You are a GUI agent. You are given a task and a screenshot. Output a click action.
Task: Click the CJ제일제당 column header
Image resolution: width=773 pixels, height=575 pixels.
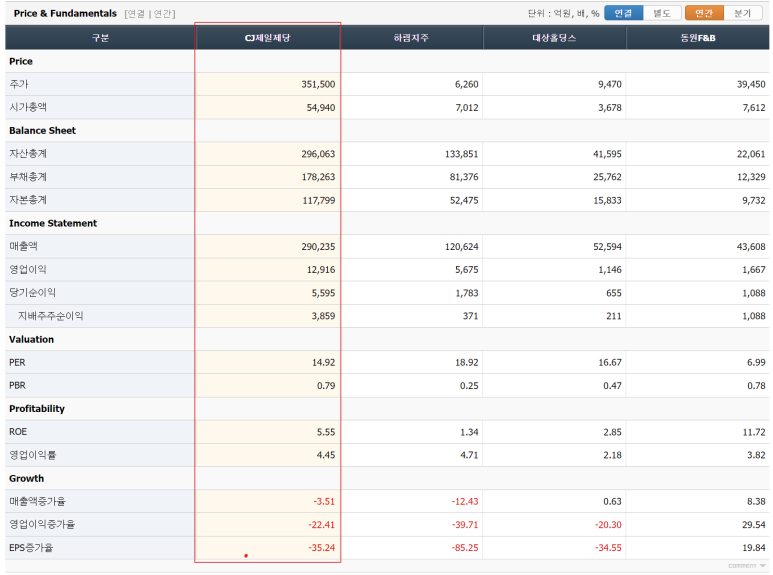[268, 38]
